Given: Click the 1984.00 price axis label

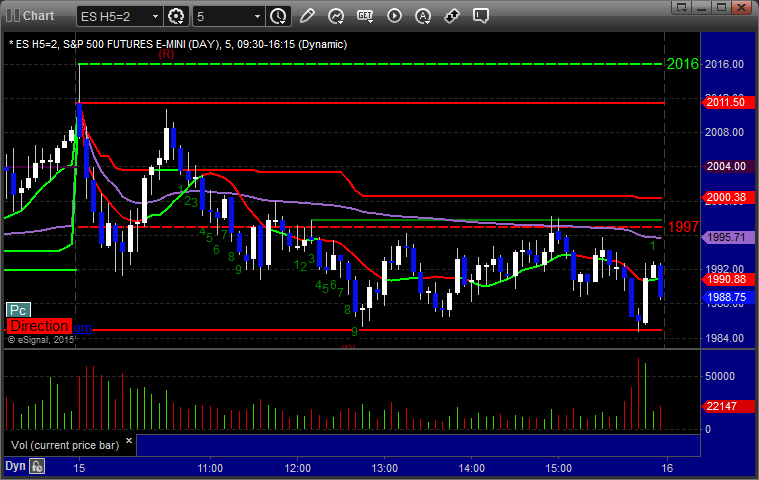Looking at the screenshot, I should coord(724,339).
